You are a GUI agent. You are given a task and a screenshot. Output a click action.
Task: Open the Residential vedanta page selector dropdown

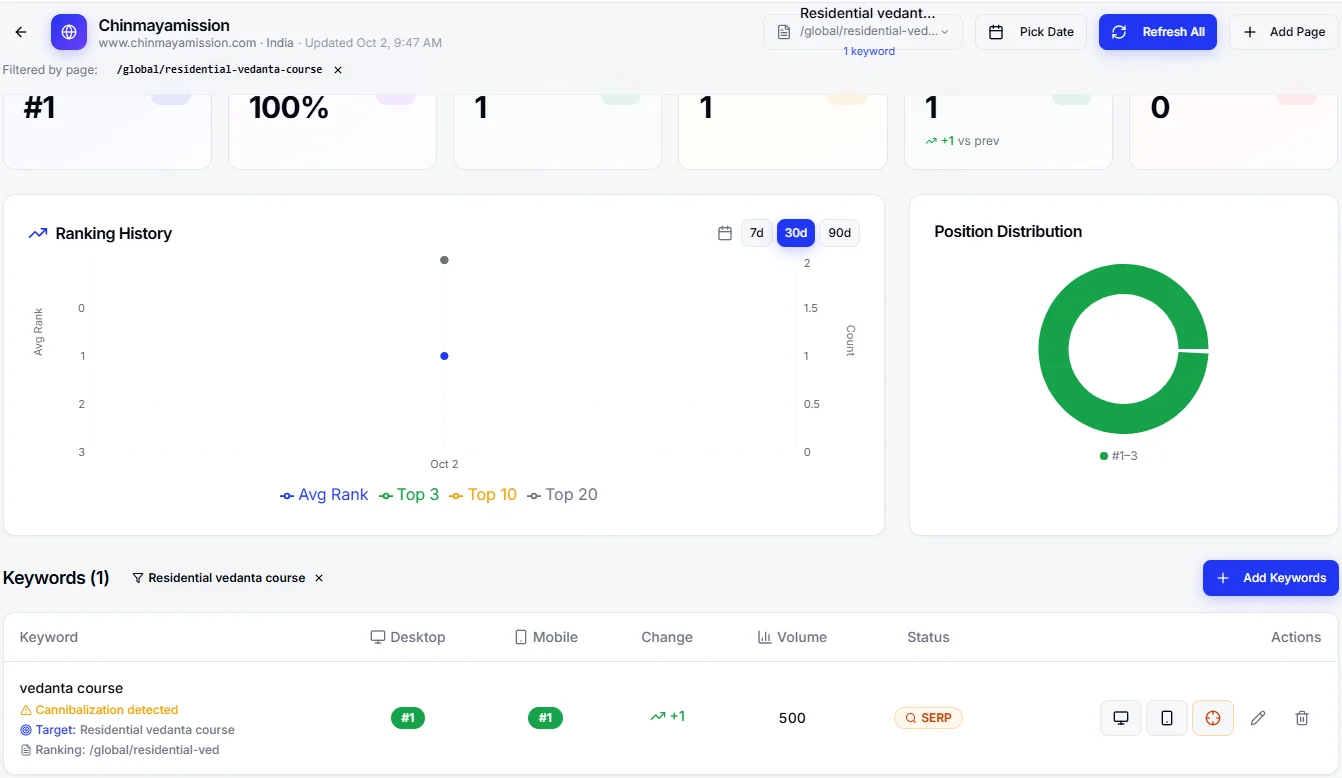(x=863, y=32)
